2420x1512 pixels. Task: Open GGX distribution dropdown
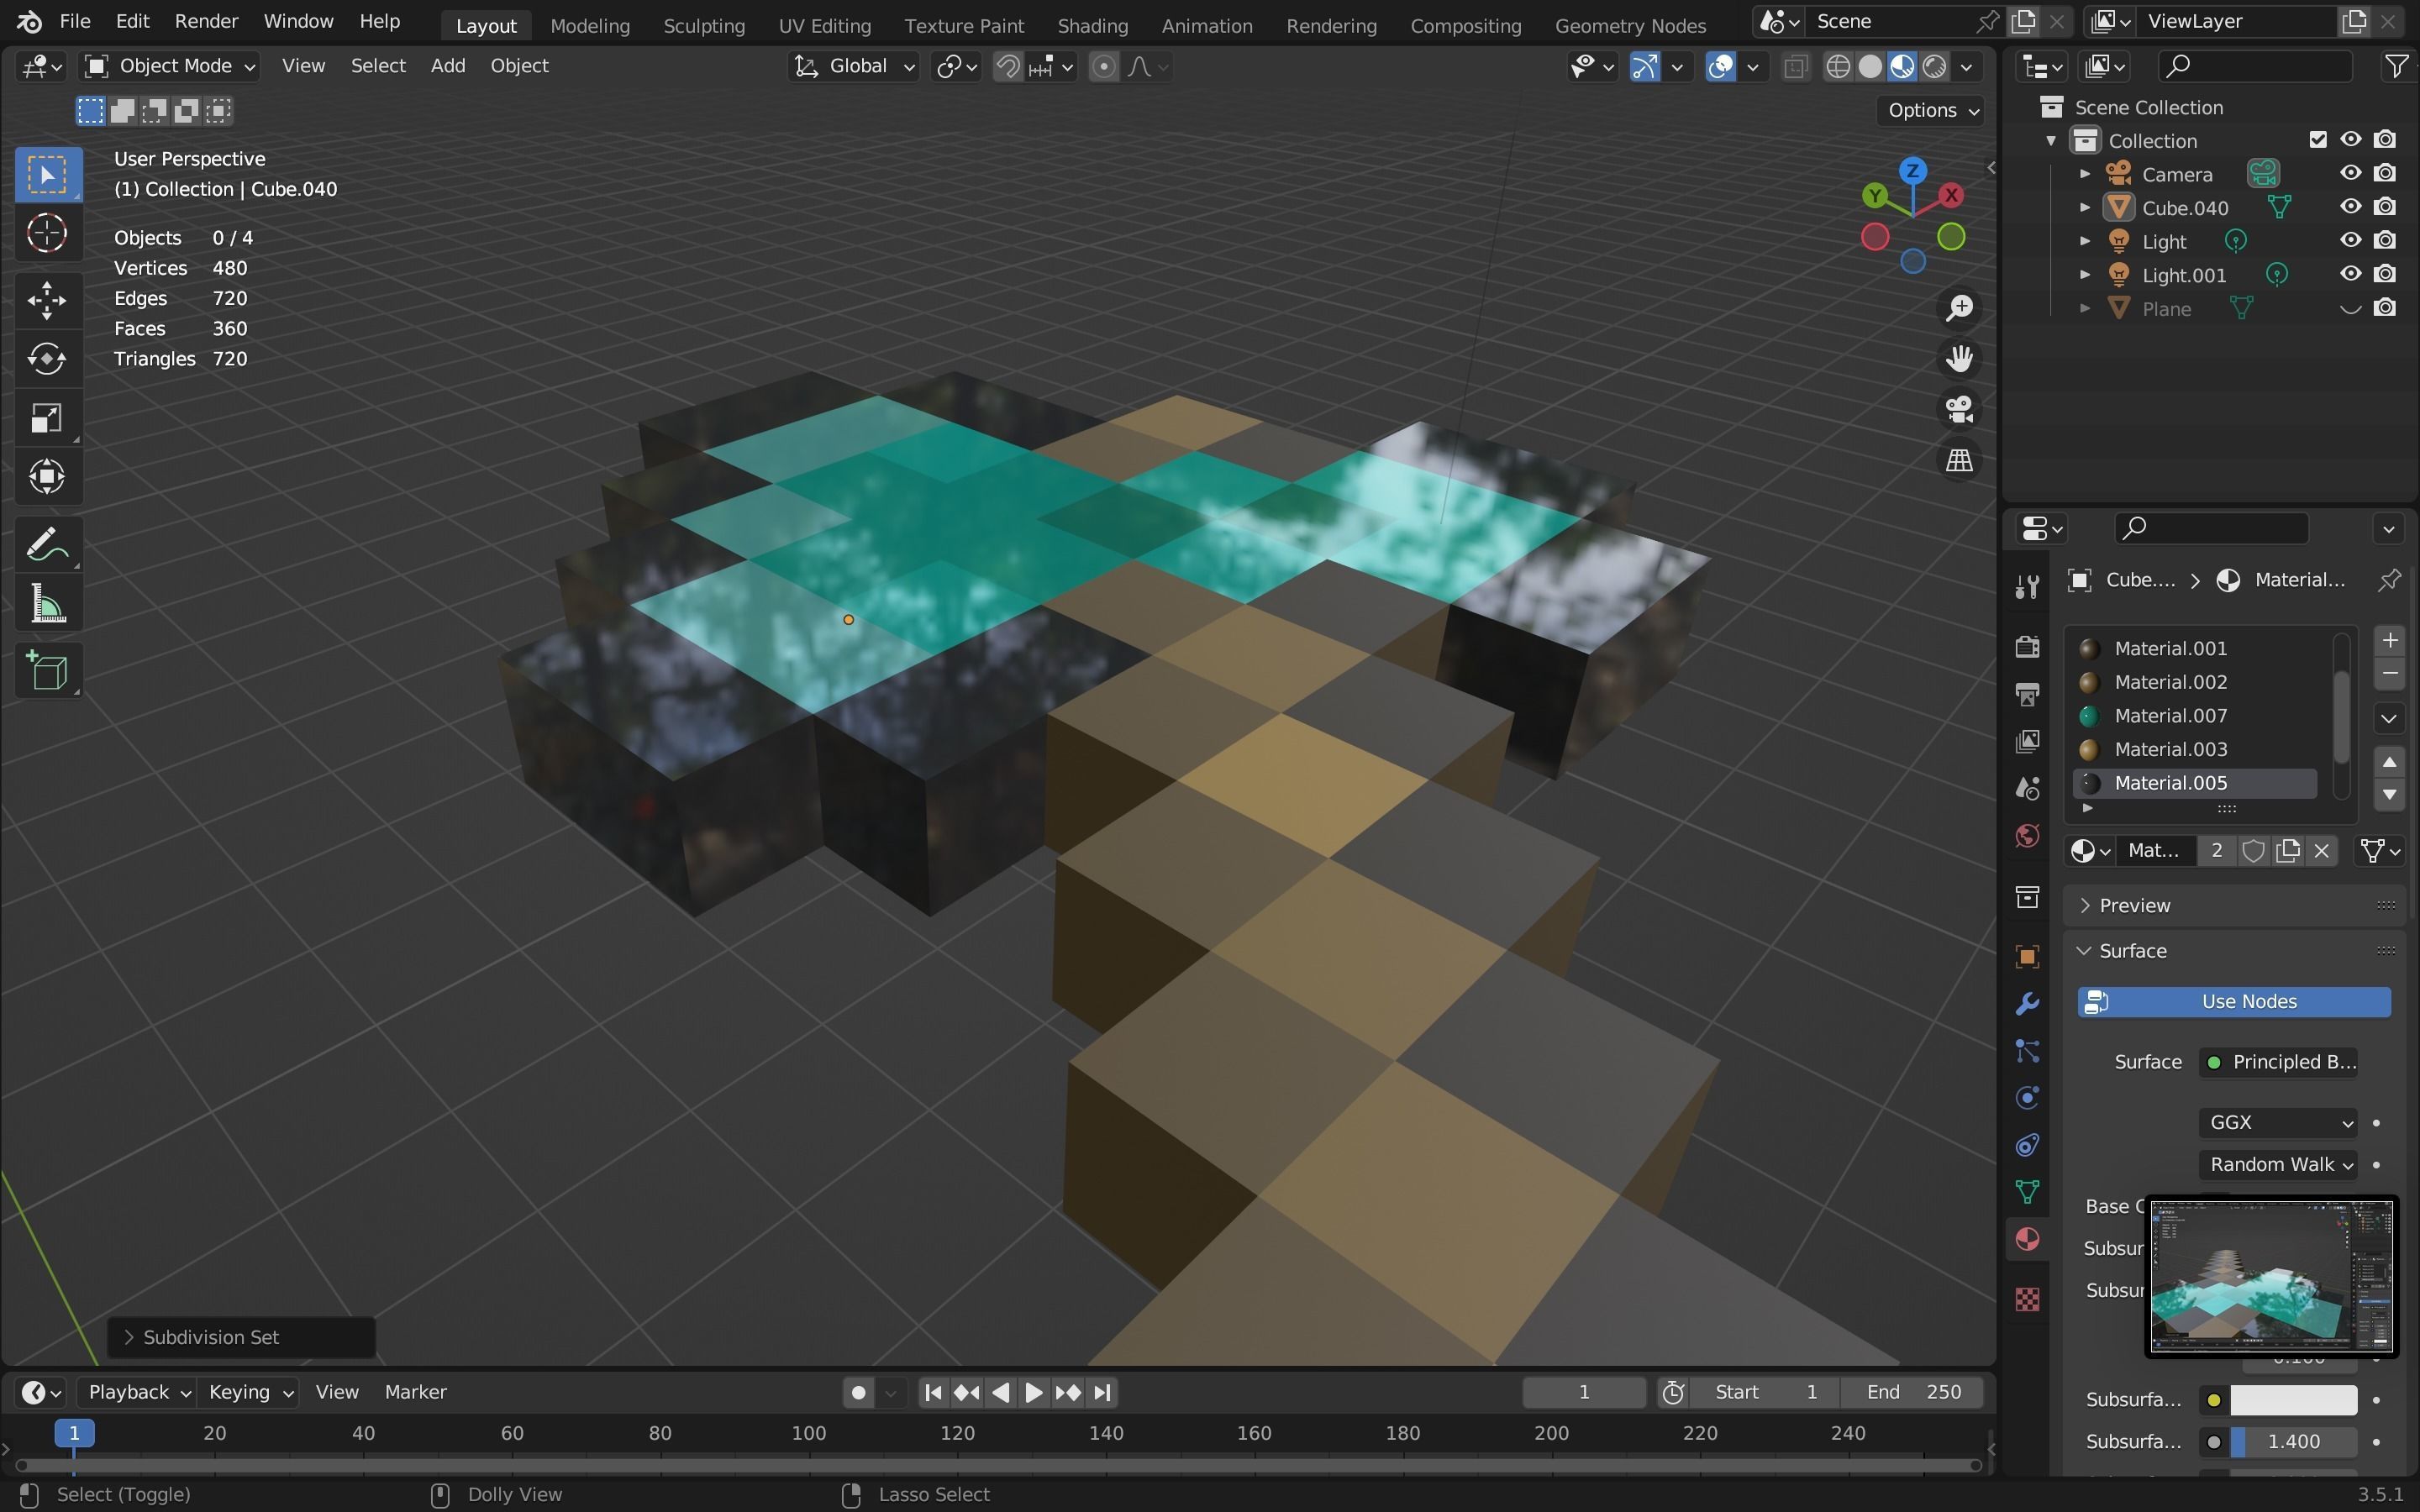point(2277,1122)
